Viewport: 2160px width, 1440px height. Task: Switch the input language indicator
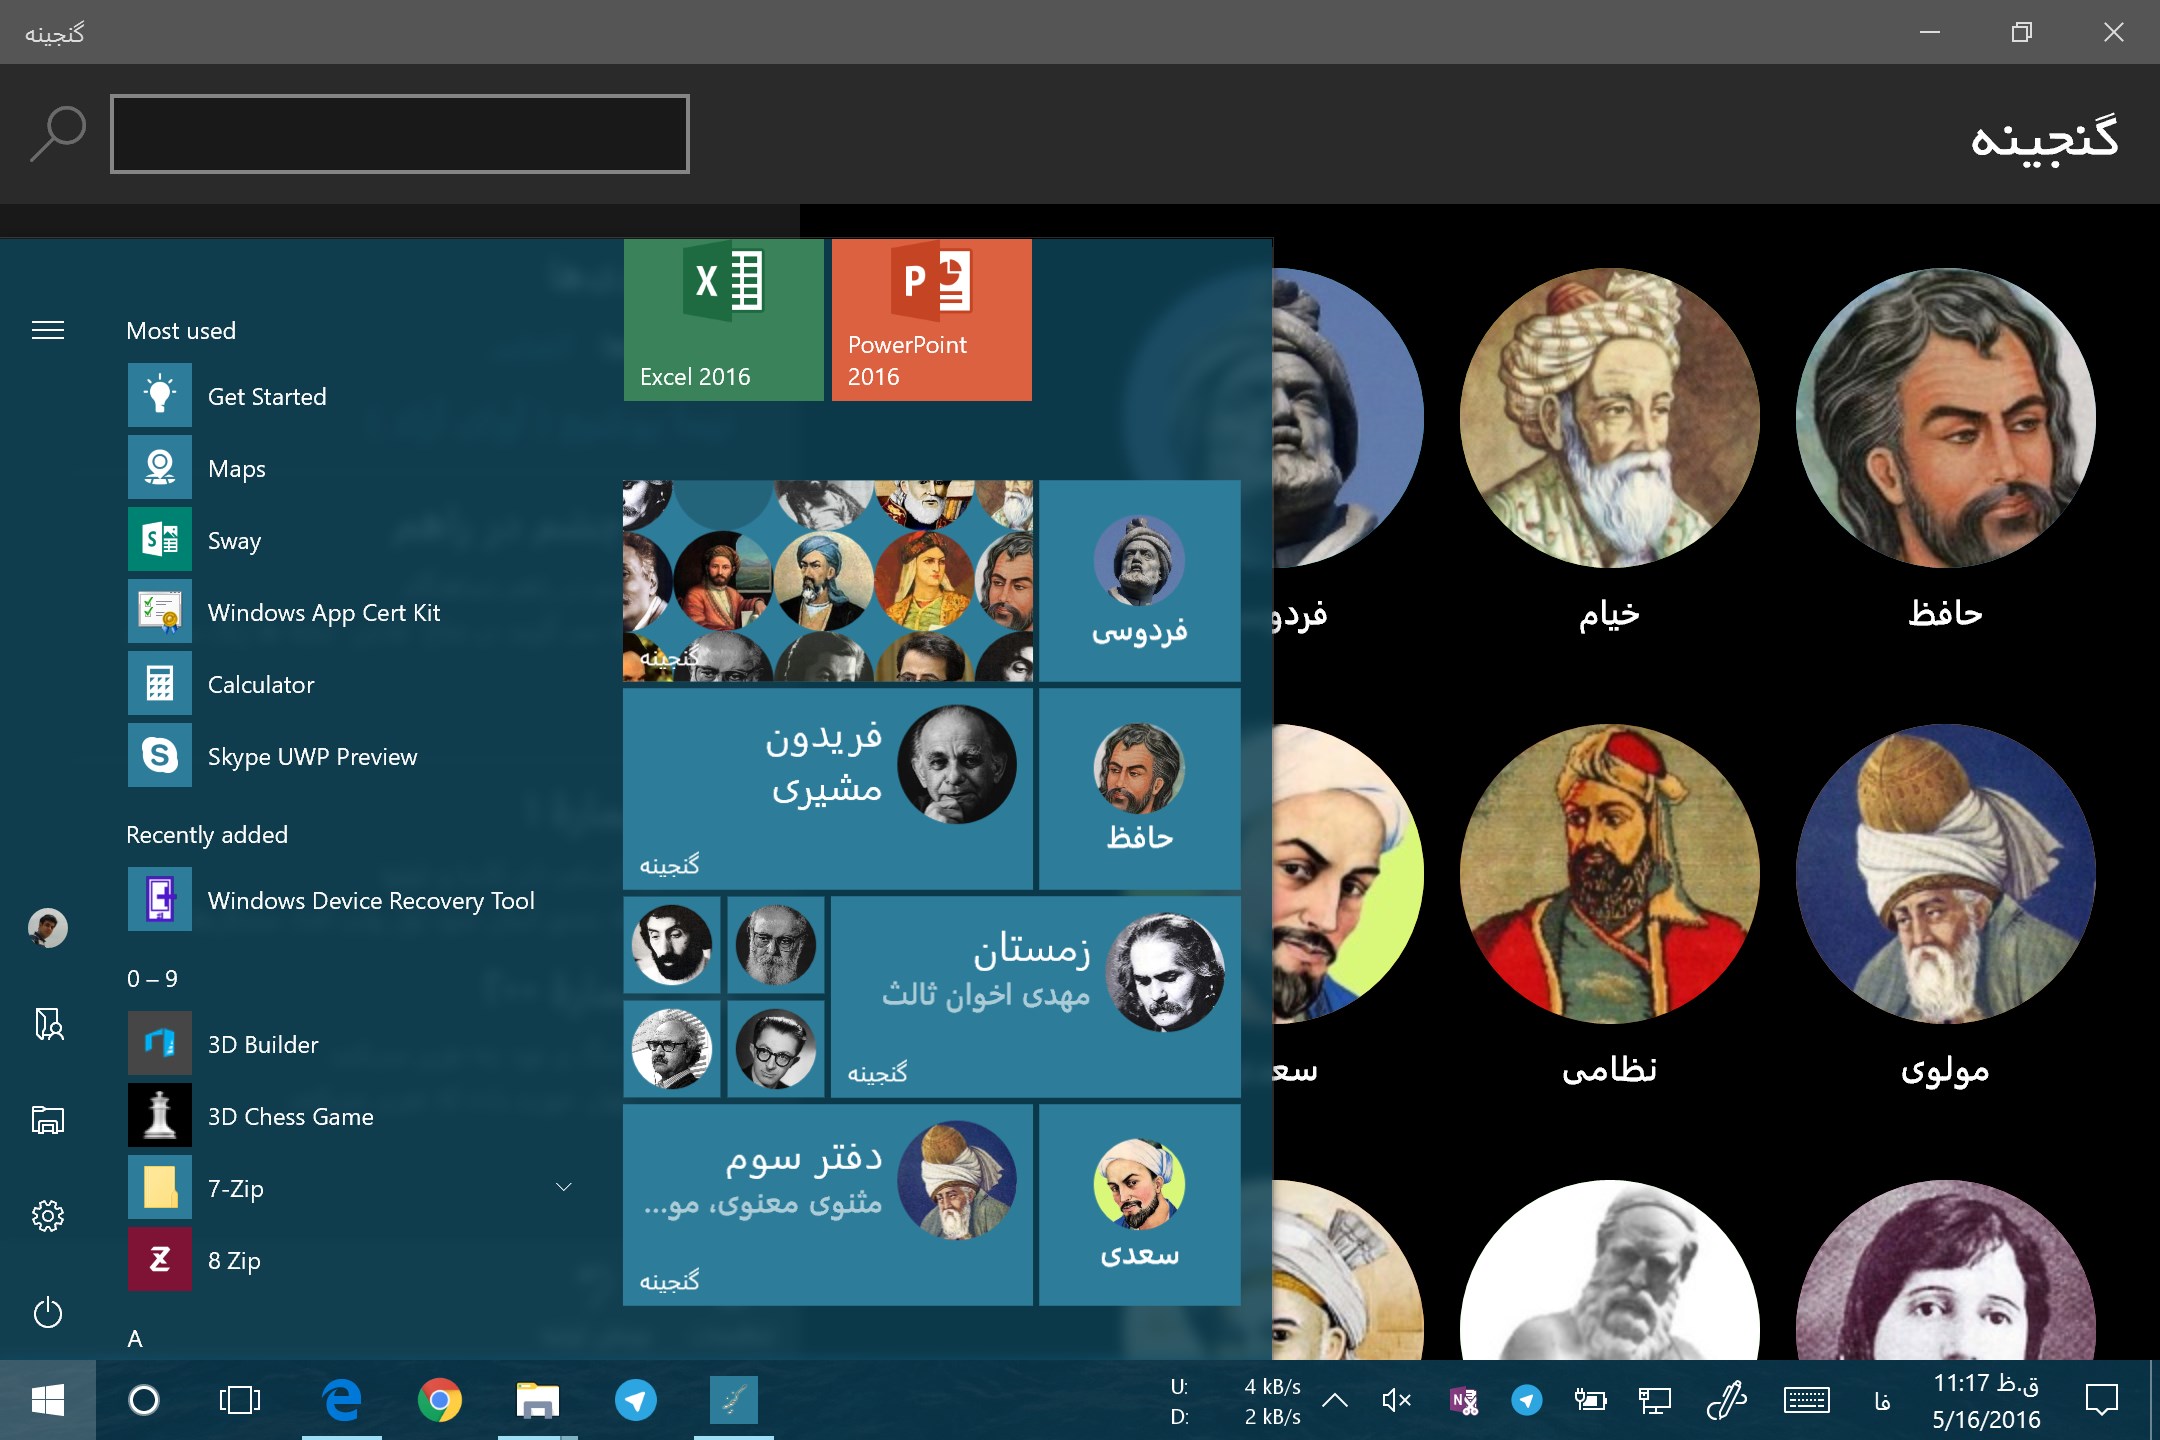coord(1882,1401)
